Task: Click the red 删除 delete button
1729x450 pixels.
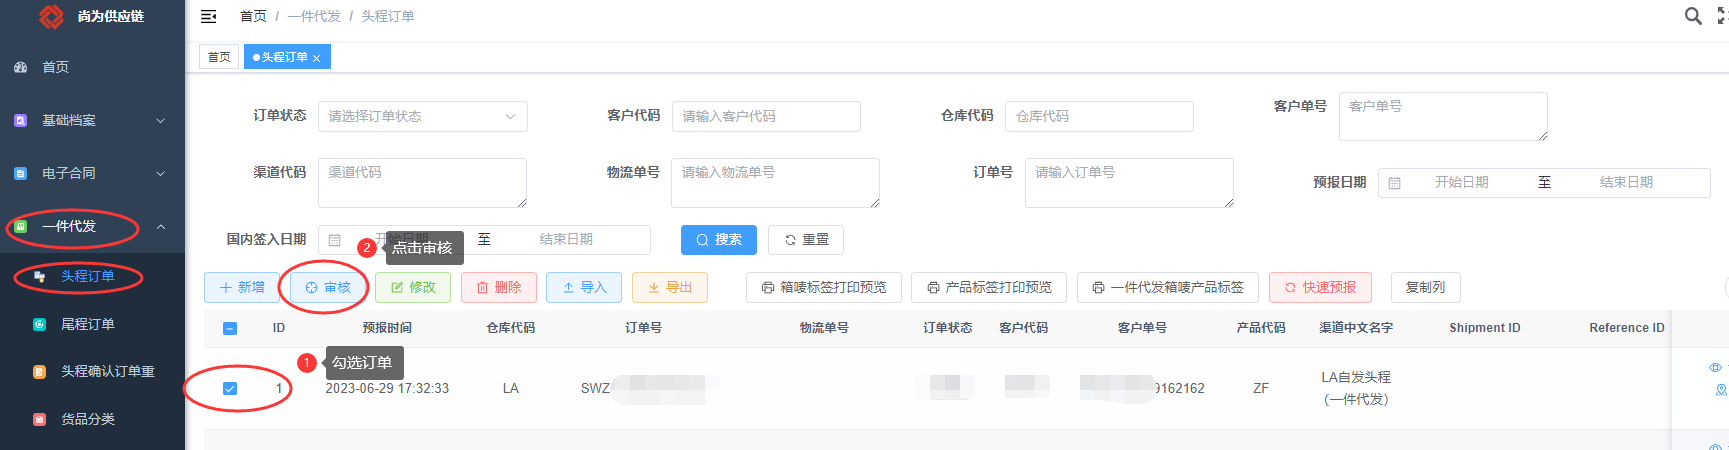Action: tap(499, 287)
